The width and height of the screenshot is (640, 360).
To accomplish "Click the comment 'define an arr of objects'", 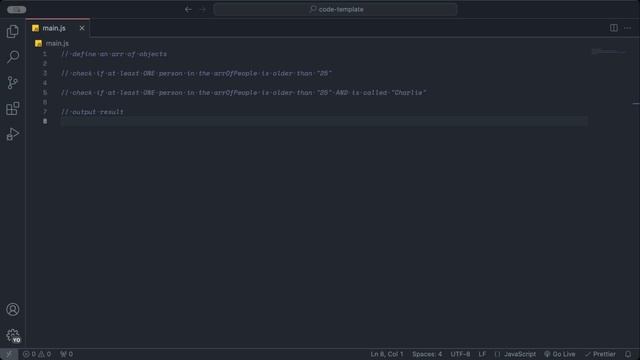I will click(x=114, y=54).
